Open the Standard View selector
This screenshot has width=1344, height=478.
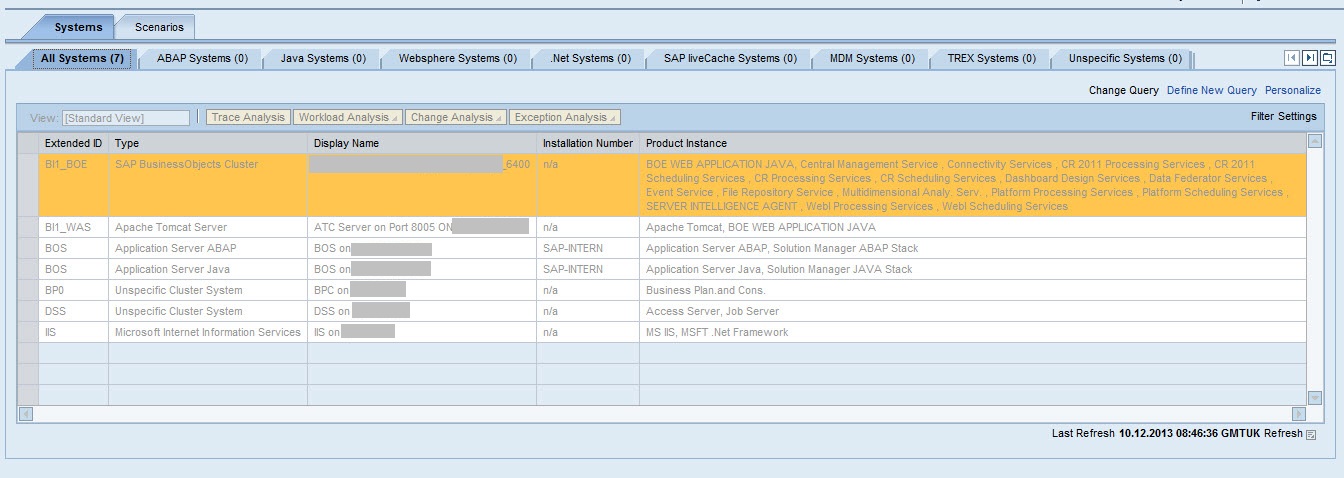[126, 118]
